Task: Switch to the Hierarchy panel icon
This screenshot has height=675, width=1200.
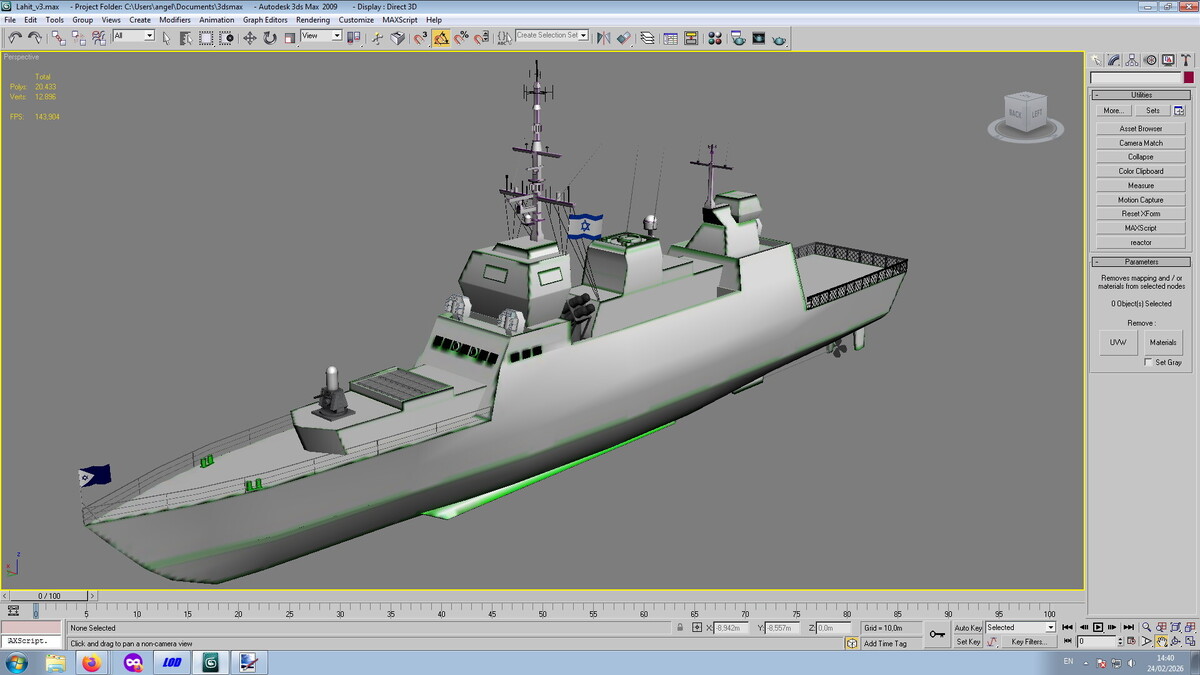Action: pyautogui.click(x=1132, y=60)
